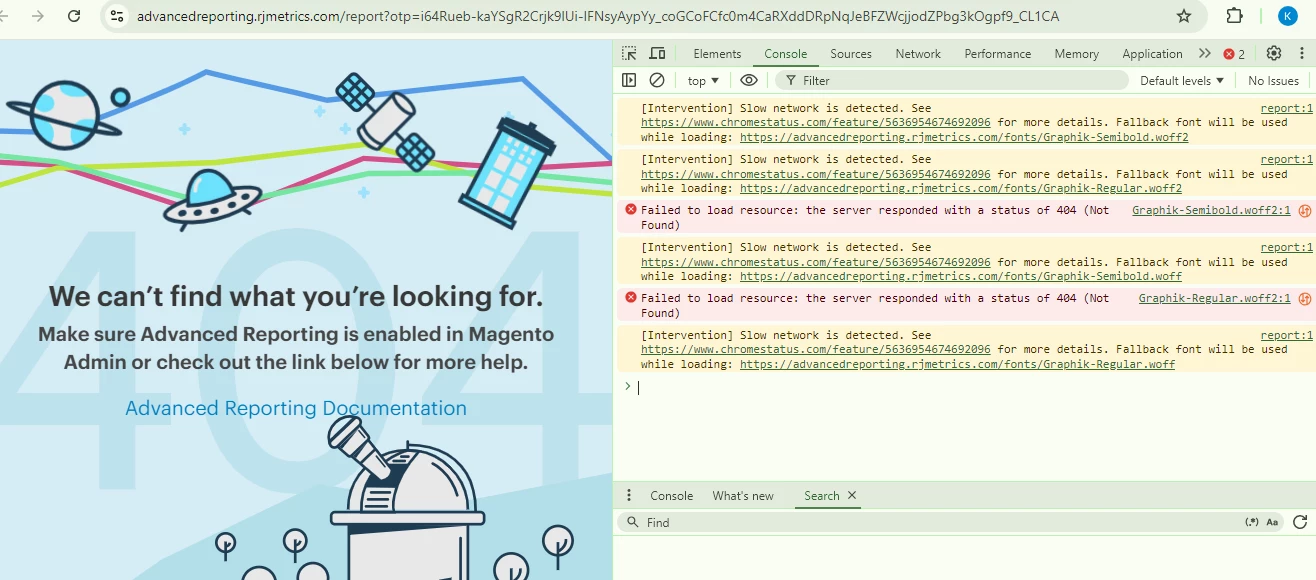Image resolution: width=1316 pixels, height=580 pixels.
Task: Open network request icon beside Graphik-Regular.woff2:1
Action: pos(1305,298)
